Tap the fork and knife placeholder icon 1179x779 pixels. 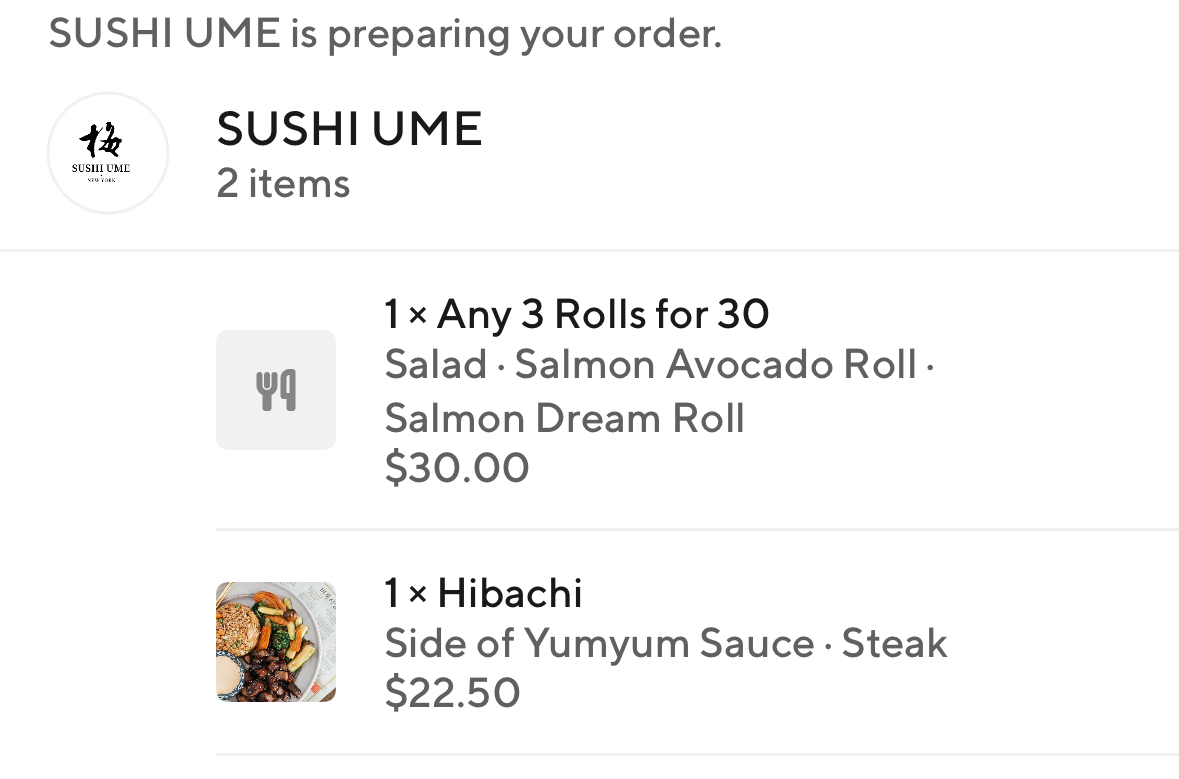[x=276, y=390]
